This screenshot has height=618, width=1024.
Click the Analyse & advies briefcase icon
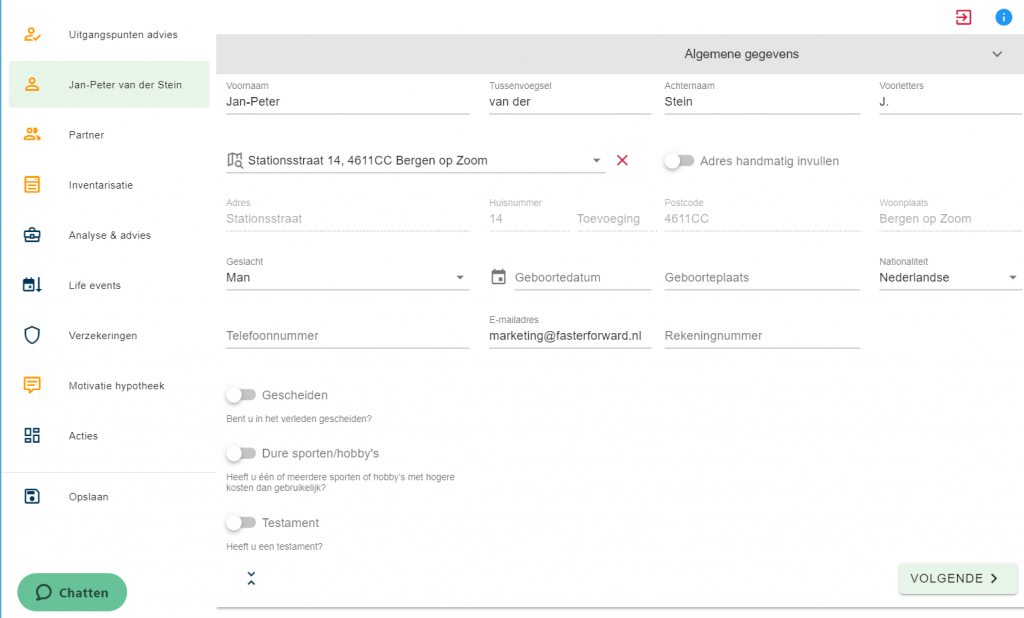[x=32, y=235]
